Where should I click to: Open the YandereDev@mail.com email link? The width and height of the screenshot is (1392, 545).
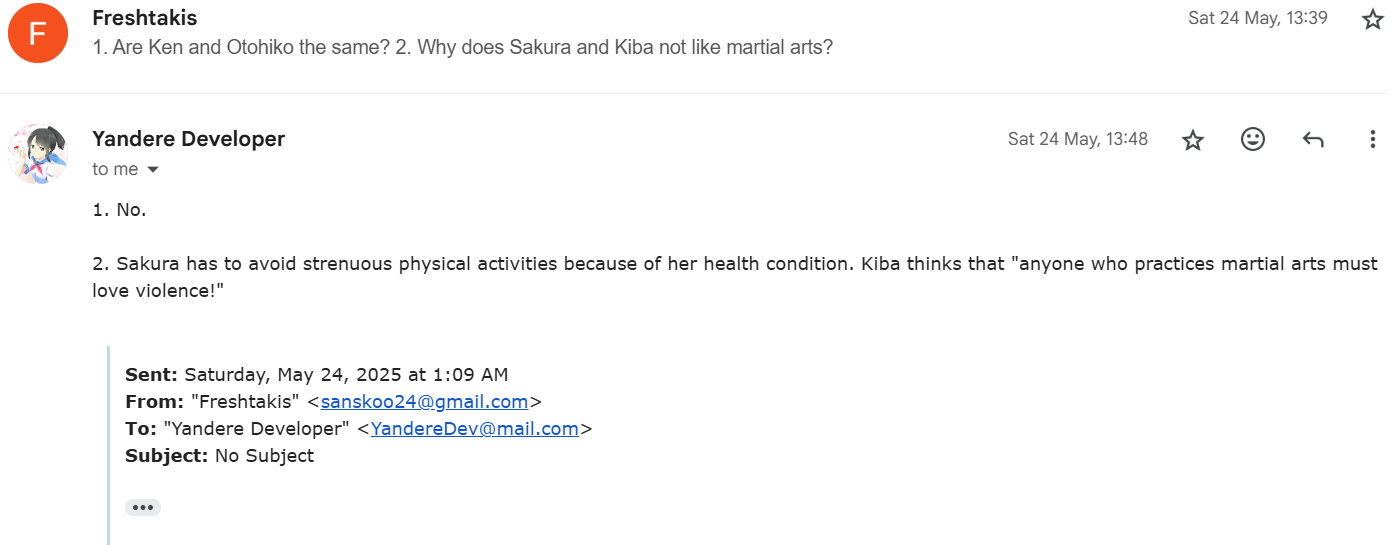474,429
